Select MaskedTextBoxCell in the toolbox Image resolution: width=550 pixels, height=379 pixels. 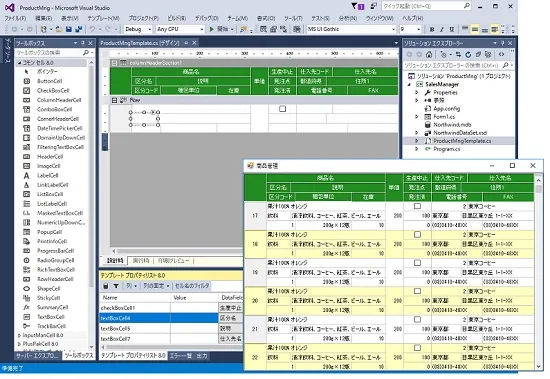pyautogui.click(x=60, y=213)
